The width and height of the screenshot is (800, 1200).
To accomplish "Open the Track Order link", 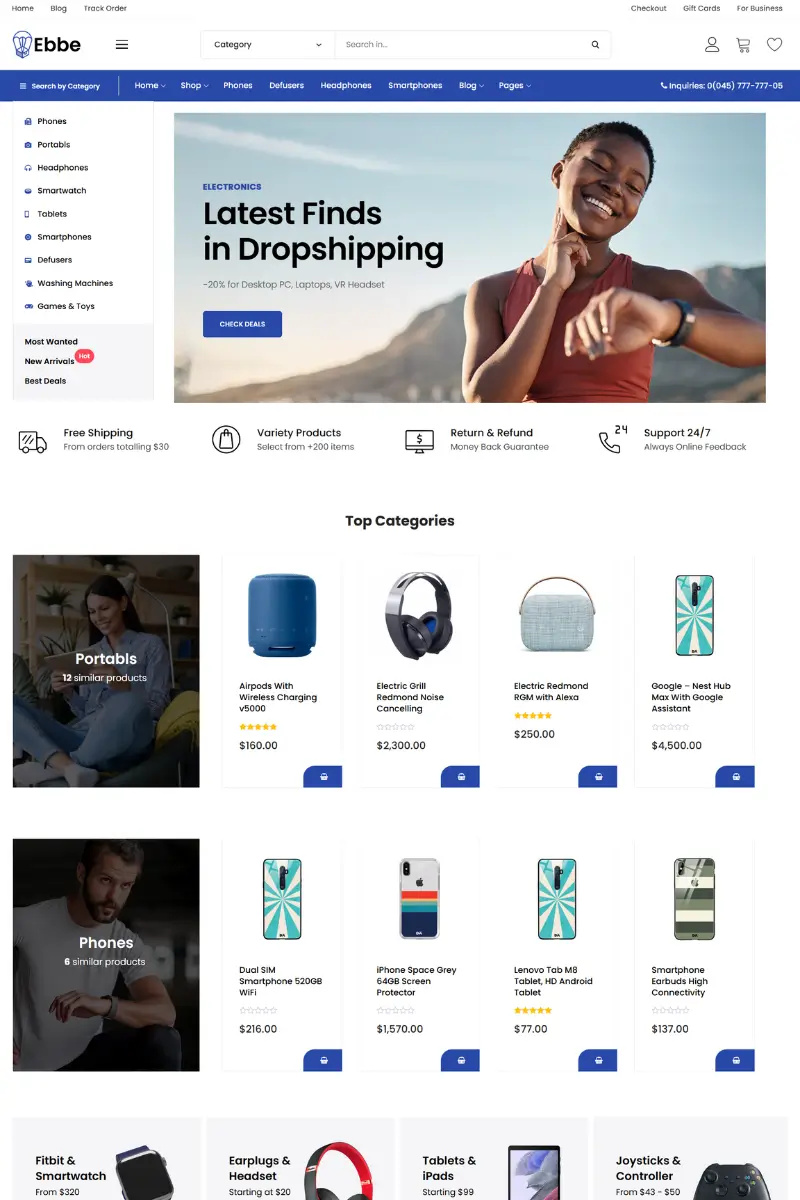I will [x=105, y=8].
